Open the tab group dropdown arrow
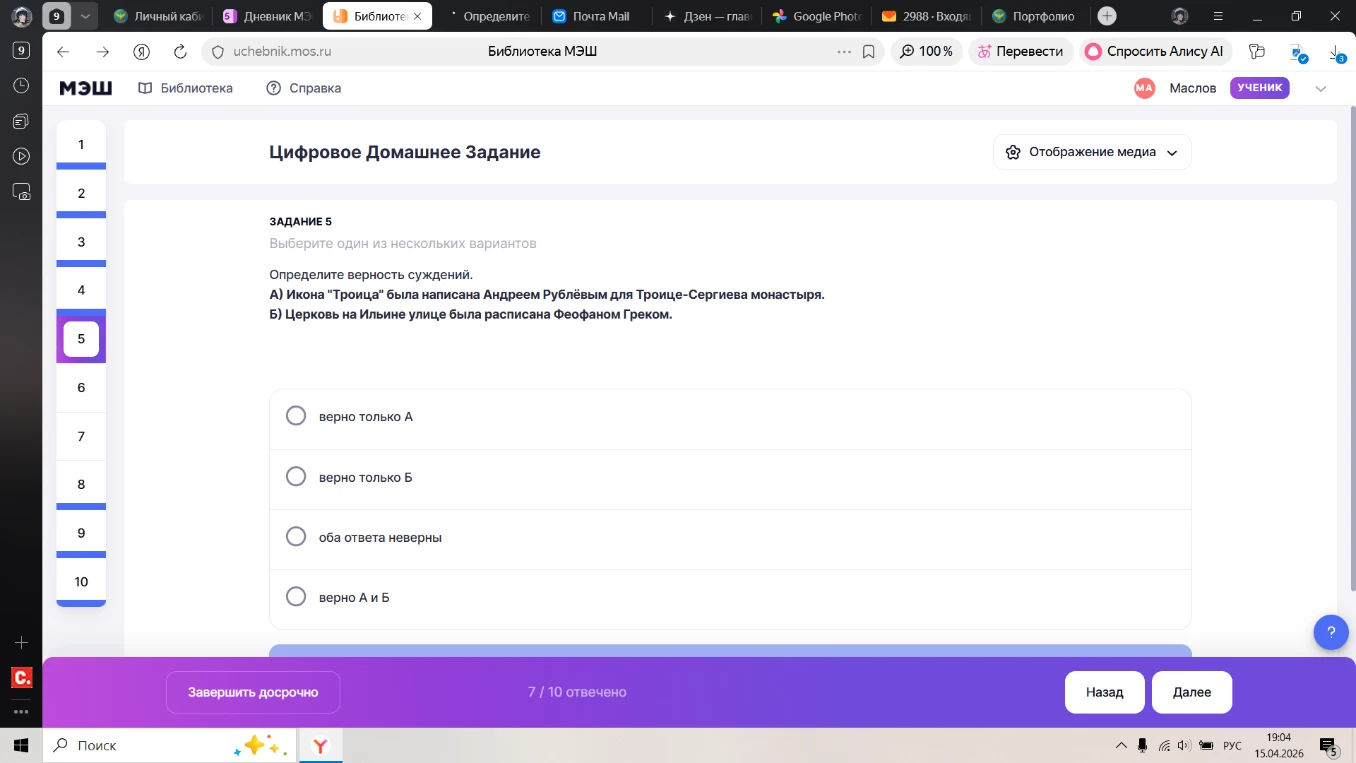Screen dimensions: 1356x763 85,16
